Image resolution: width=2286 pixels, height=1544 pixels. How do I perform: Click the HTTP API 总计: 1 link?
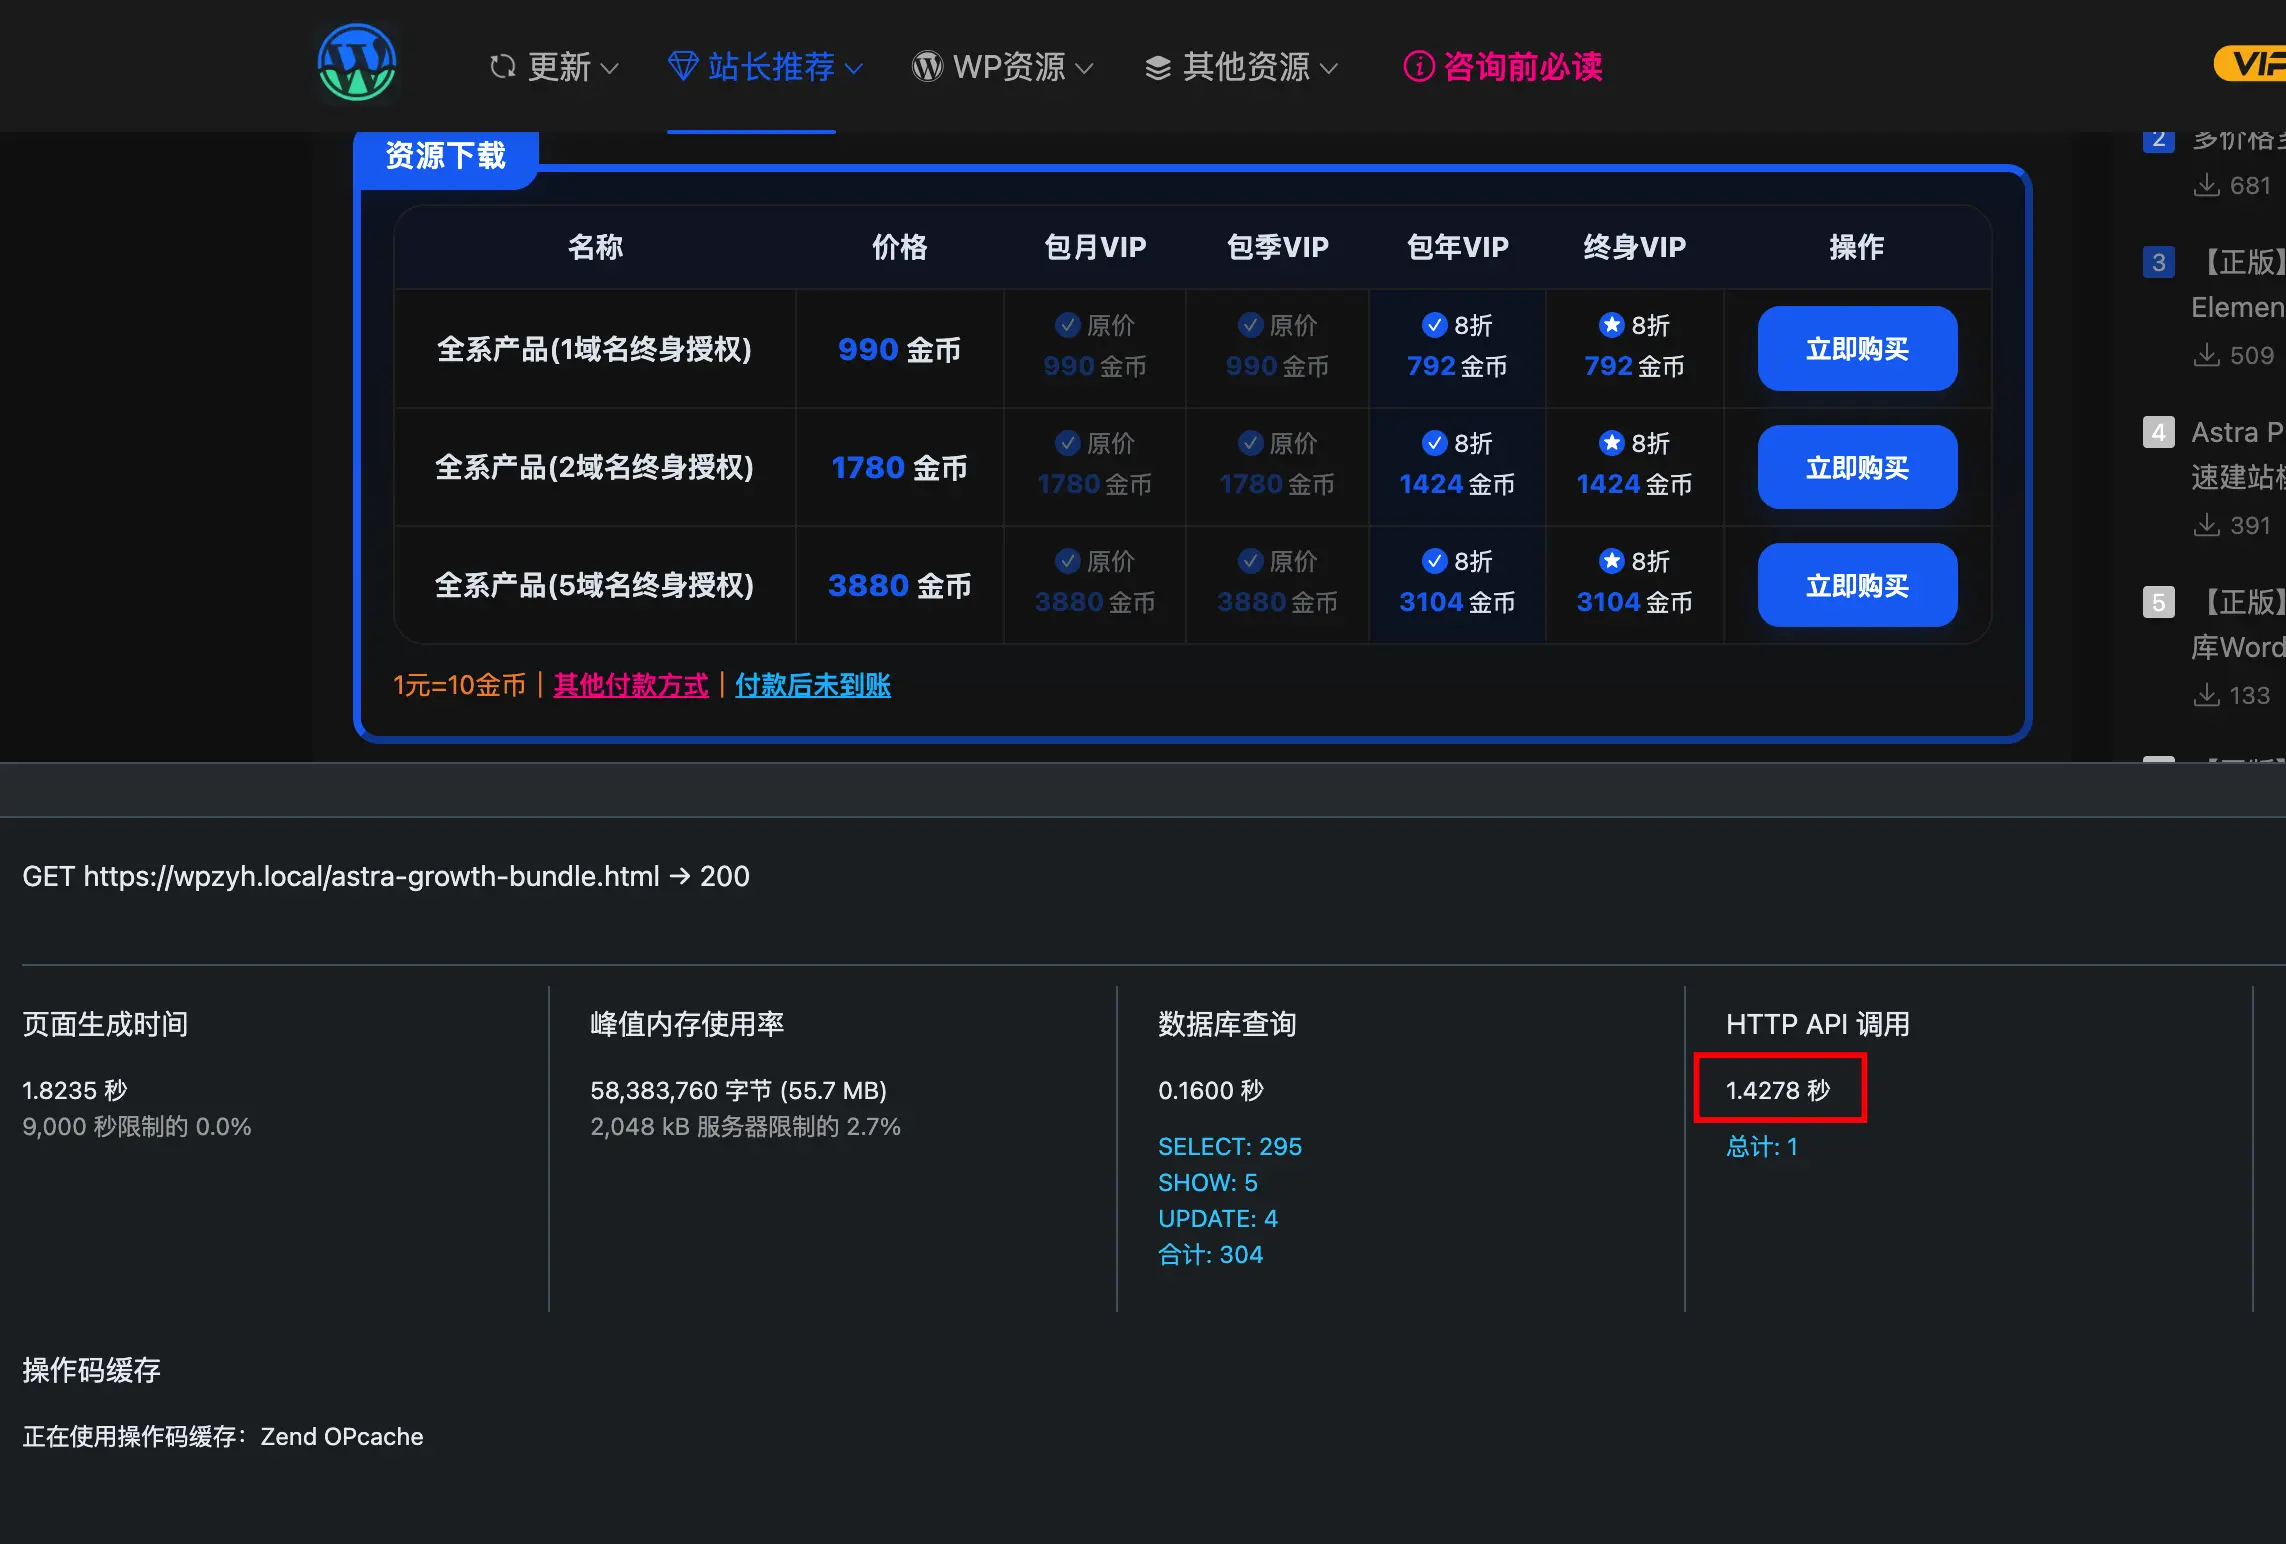pyautogui.click(x=1762, y=1146)
